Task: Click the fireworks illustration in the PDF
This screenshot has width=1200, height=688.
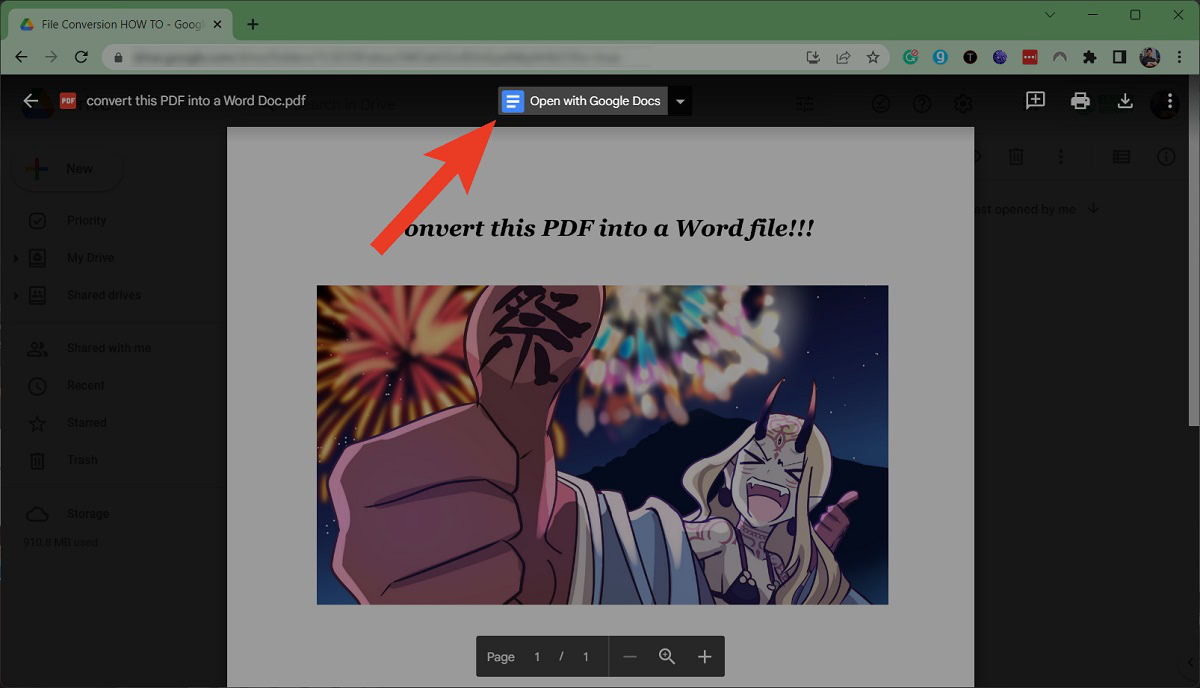Action: tap(602, 445)
